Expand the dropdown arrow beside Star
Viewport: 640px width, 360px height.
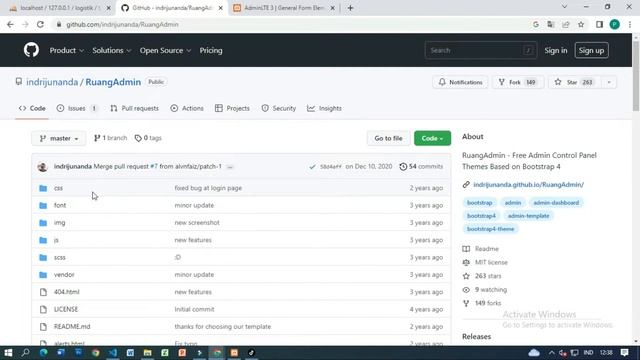[x=609, y=82]
